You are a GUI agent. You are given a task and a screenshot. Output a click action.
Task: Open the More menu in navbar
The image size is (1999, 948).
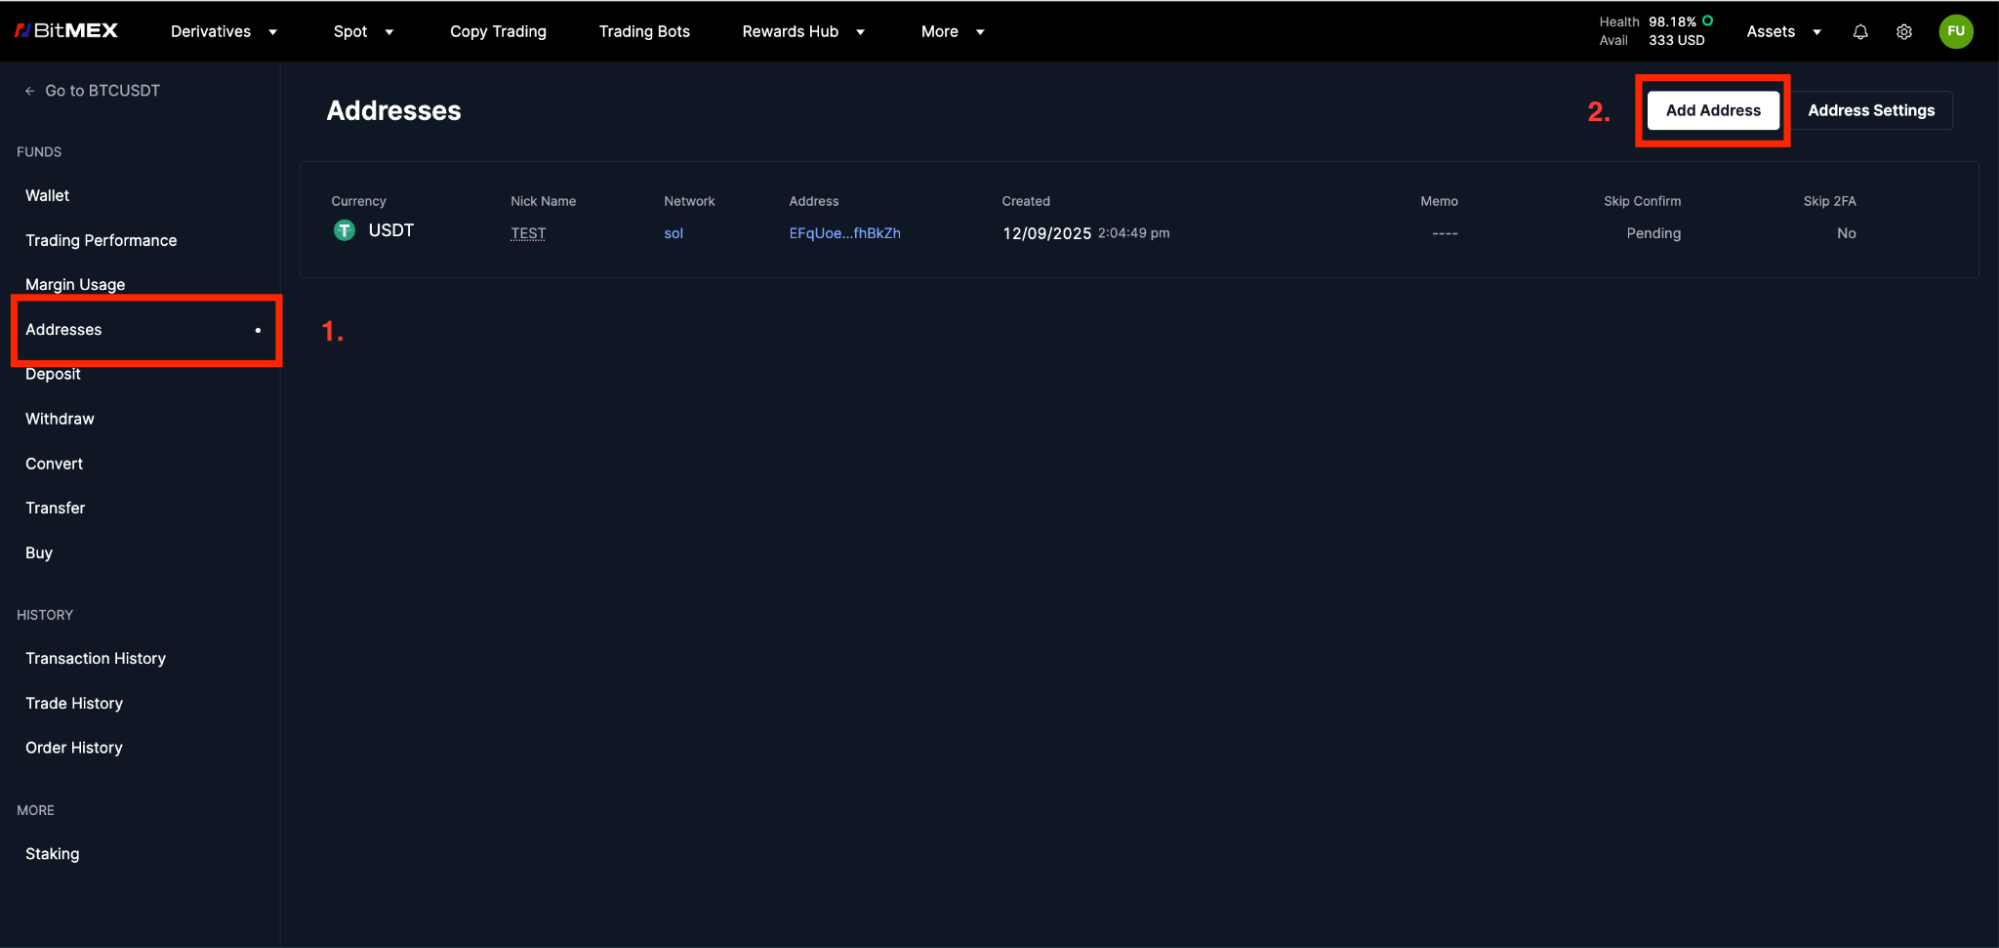coord(952,32)
